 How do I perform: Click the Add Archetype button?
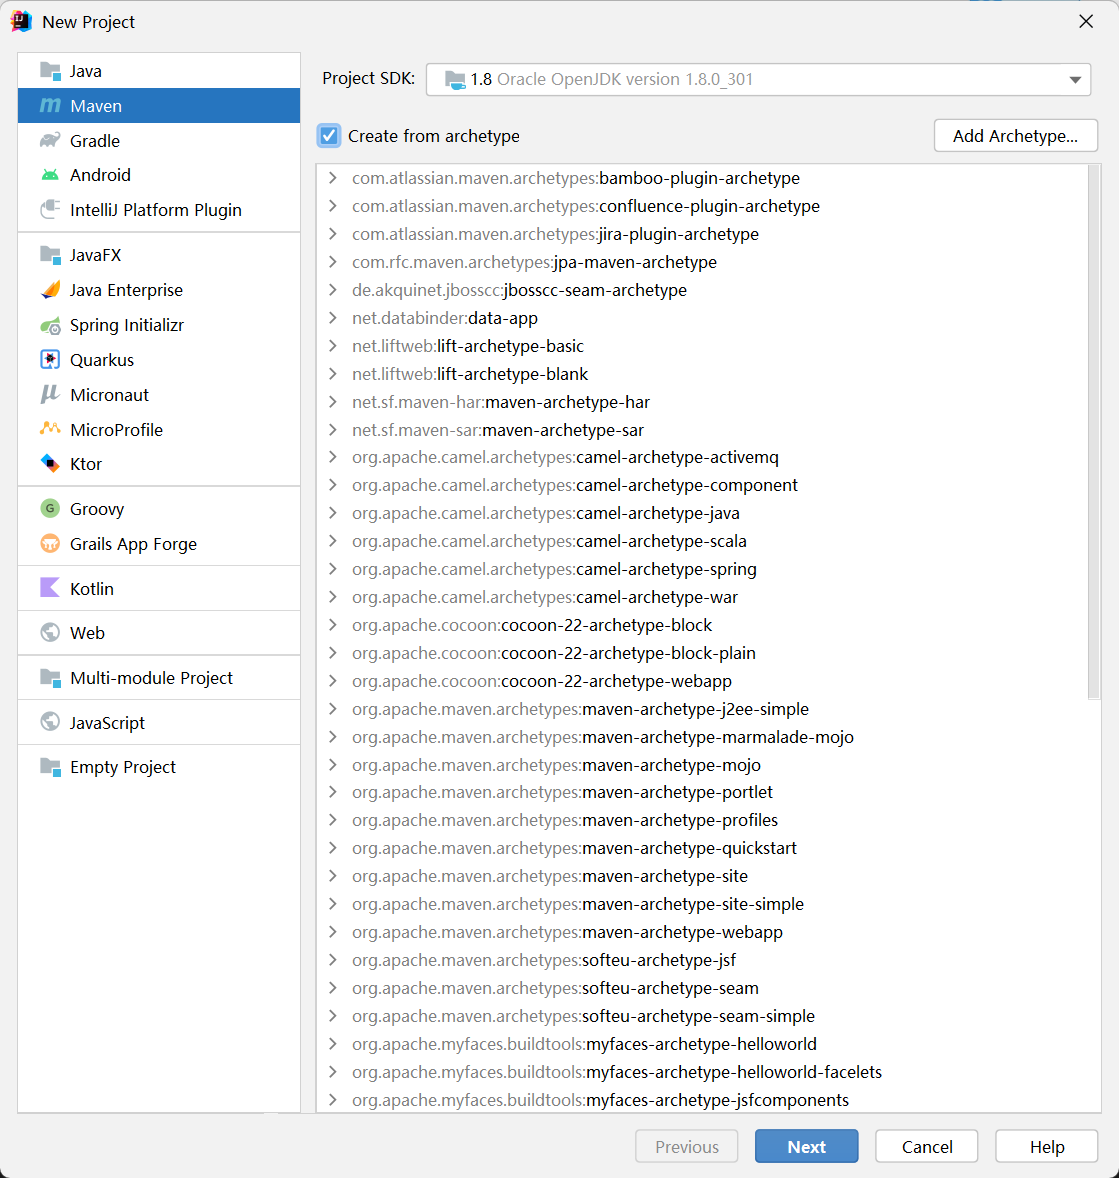pyautogui.click(x=1015, y=136)
